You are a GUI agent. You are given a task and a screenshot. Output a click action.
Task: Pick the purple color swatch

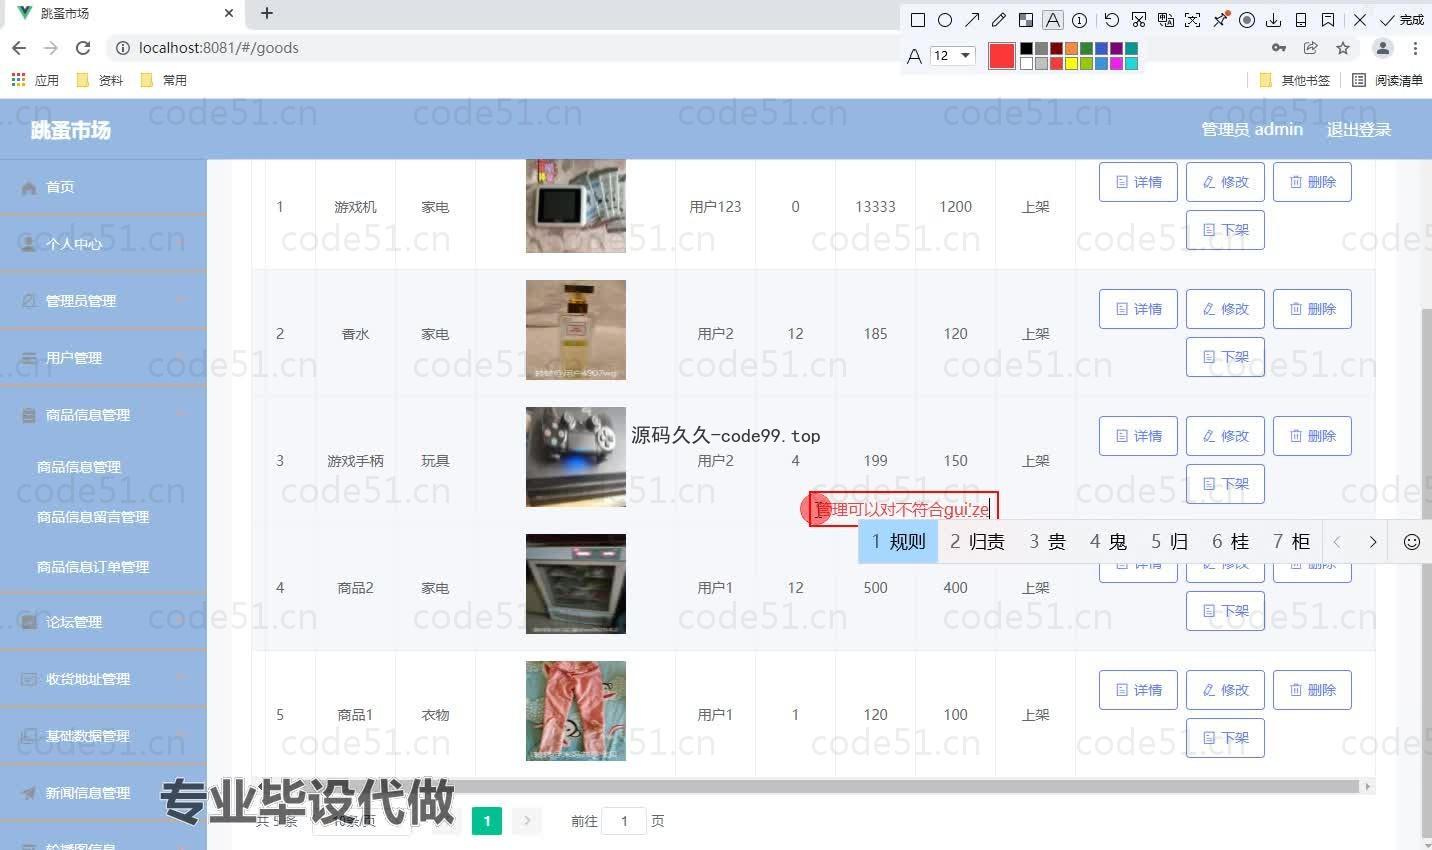[x=1116, y=49]
